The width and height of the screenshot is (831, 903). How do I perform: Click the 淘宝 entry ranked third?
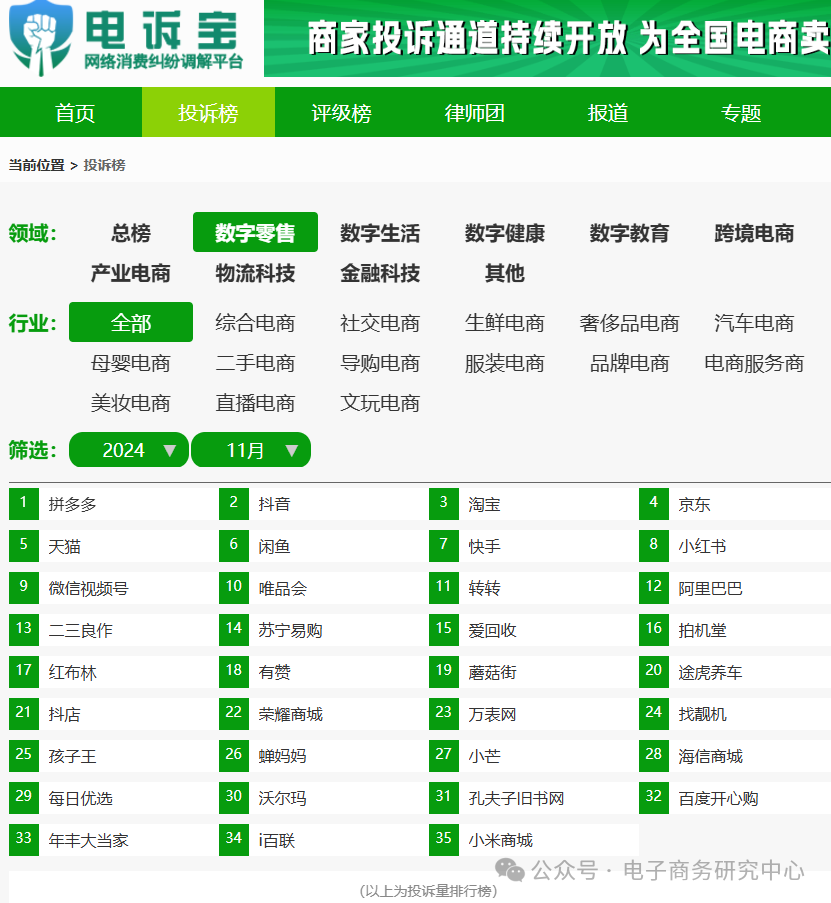click(483, 503)
